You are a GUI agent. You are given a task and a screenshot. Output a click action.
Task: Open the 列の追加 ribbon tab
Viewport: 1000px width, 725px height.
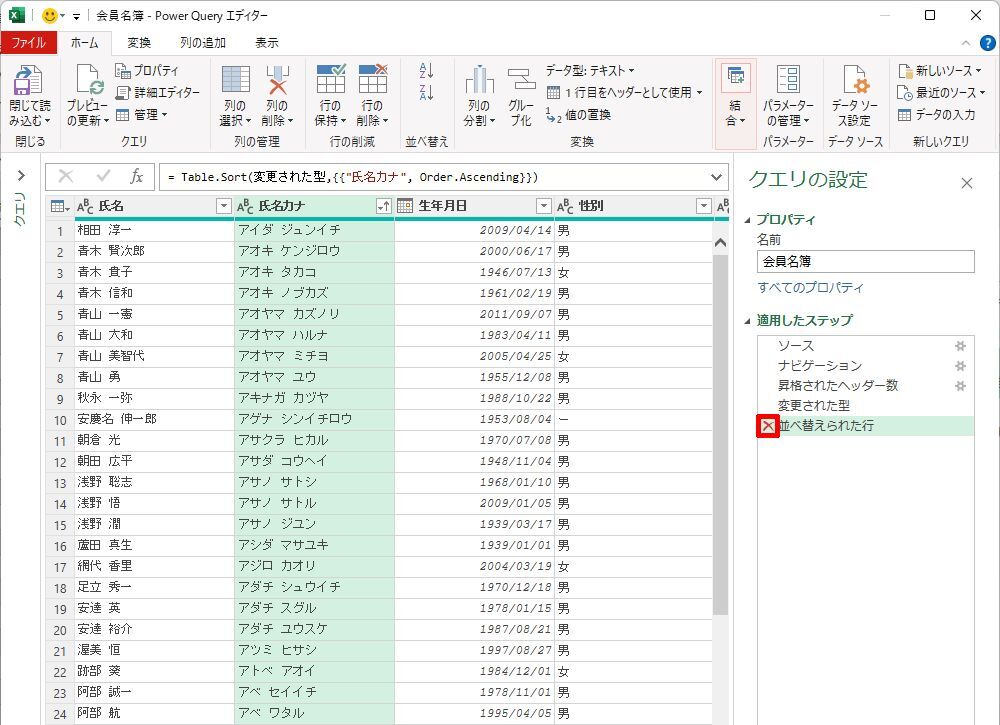[x=202, y=43]
